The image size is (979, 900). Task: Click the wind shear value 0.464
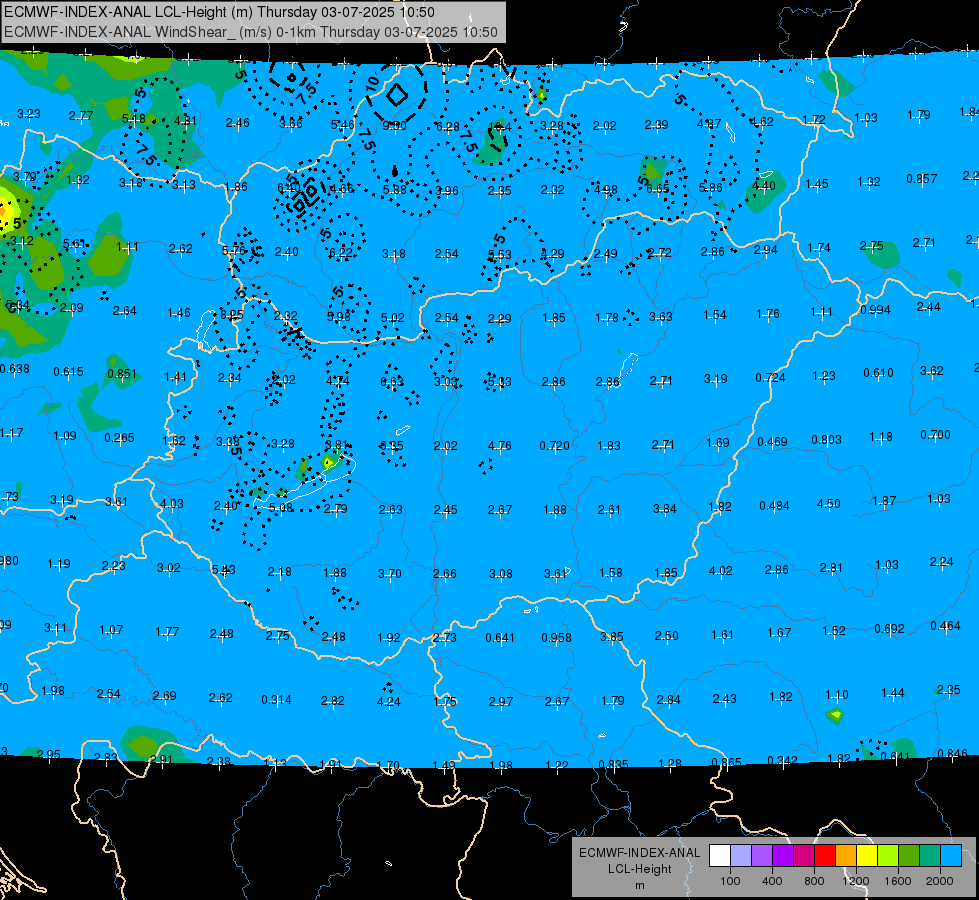pos(945,626)
